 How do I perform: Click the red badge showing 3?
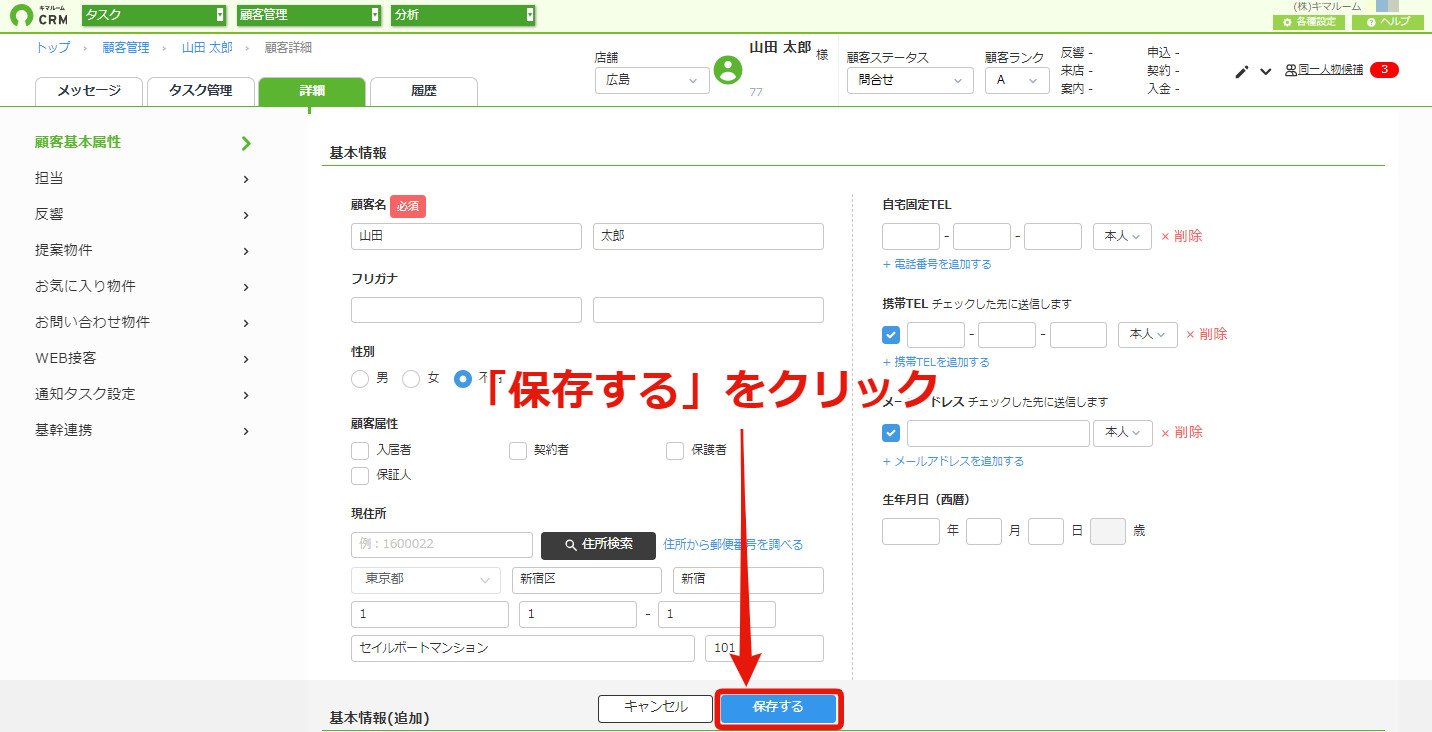pos(1384,70)
